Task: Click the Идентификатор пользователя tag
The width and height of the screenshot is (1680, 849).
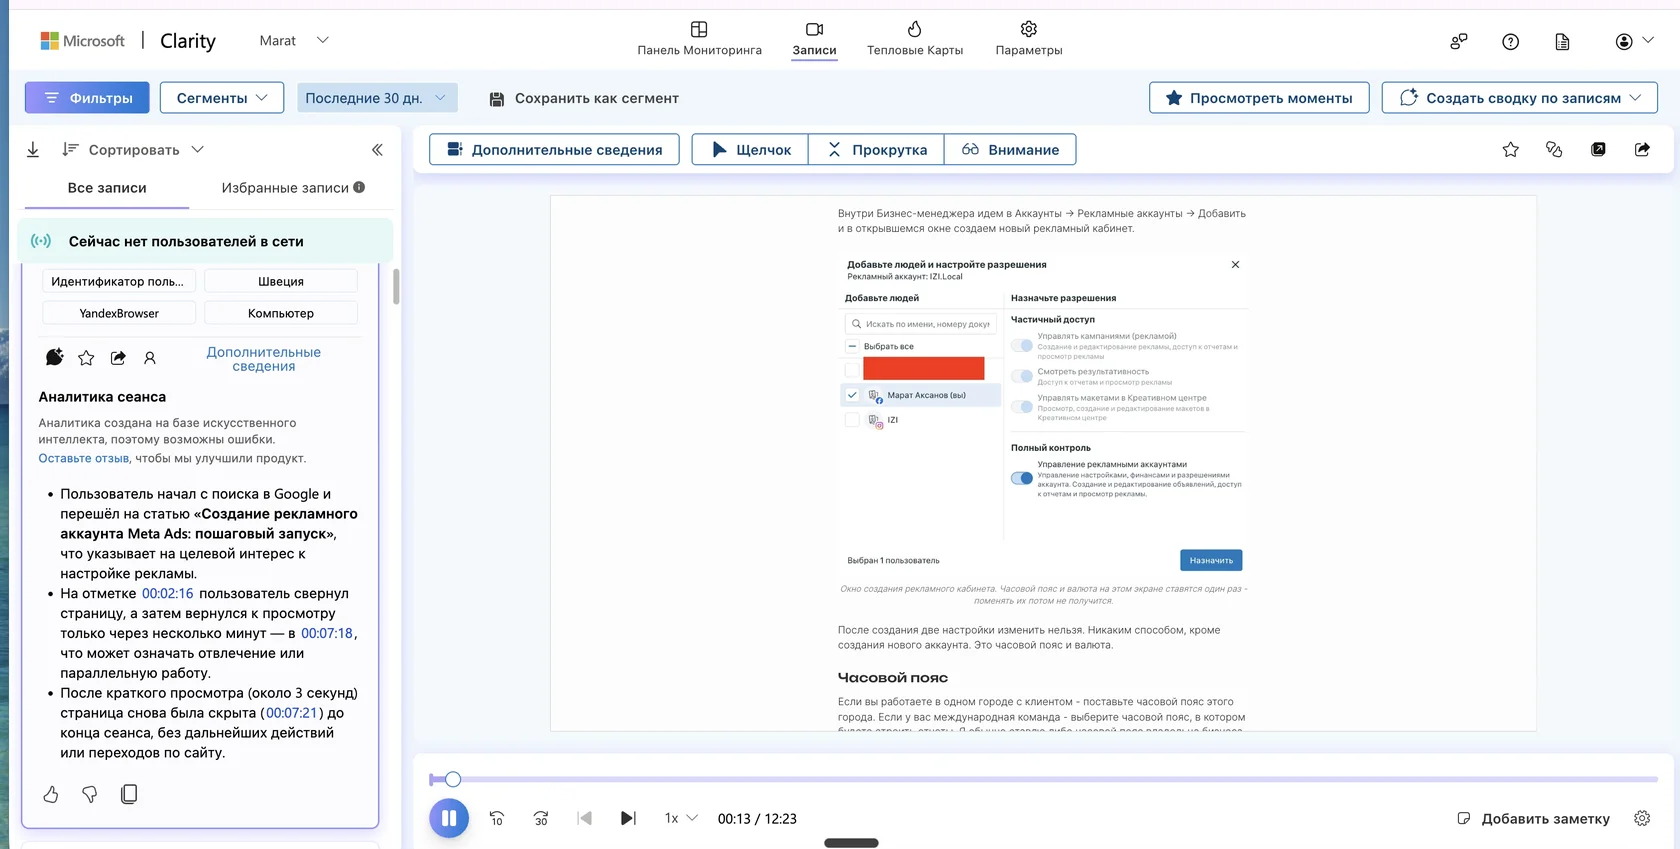Action: click(x=117, y=281)
